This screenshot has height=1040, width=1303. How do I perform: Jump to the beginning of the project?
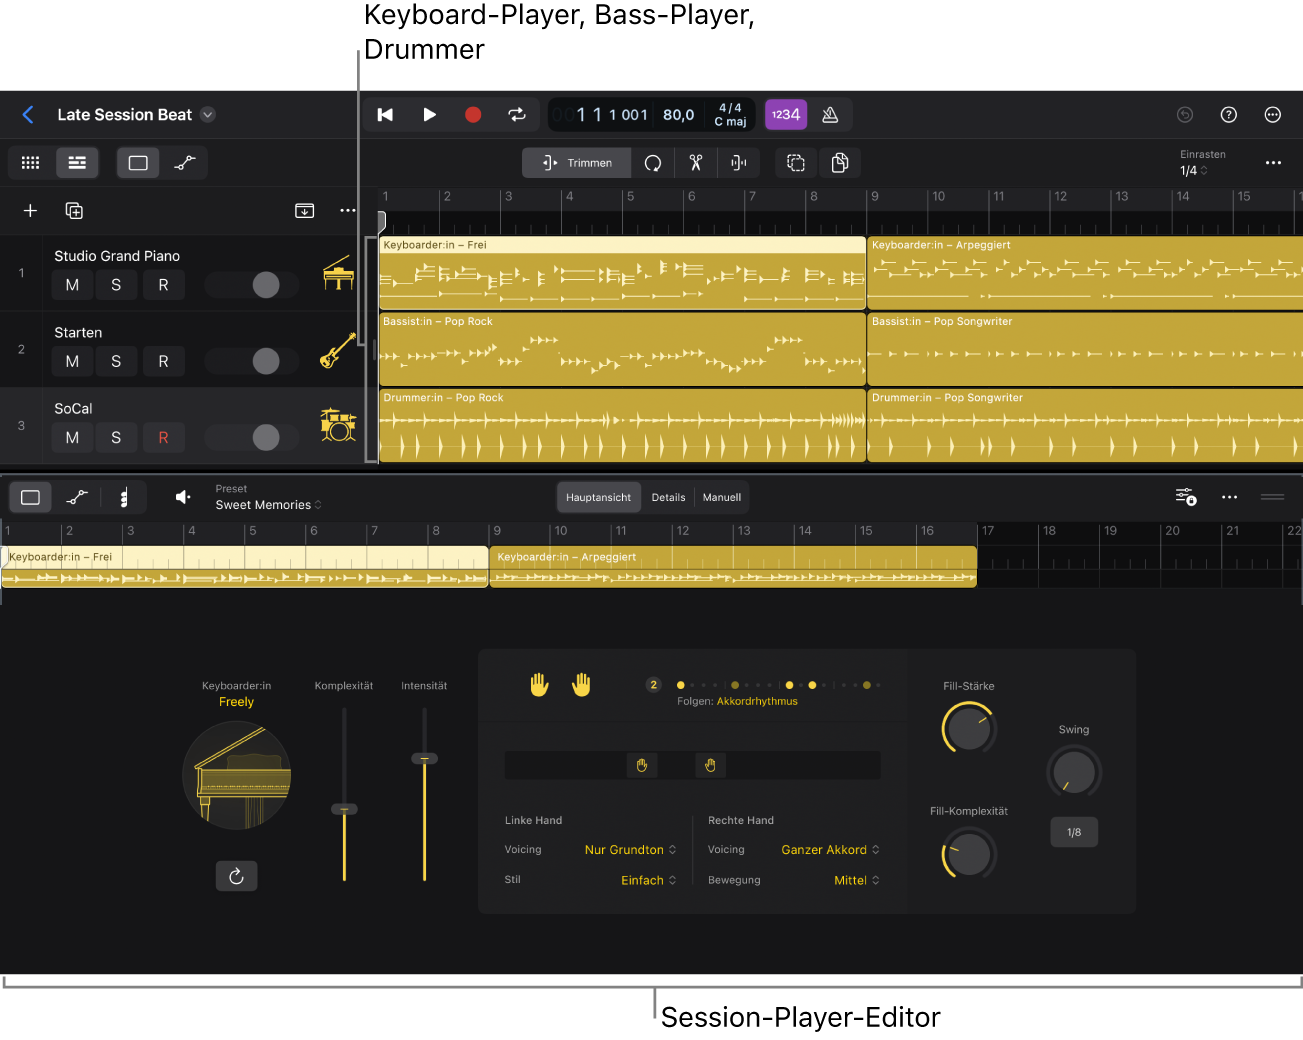pos(385,115)
